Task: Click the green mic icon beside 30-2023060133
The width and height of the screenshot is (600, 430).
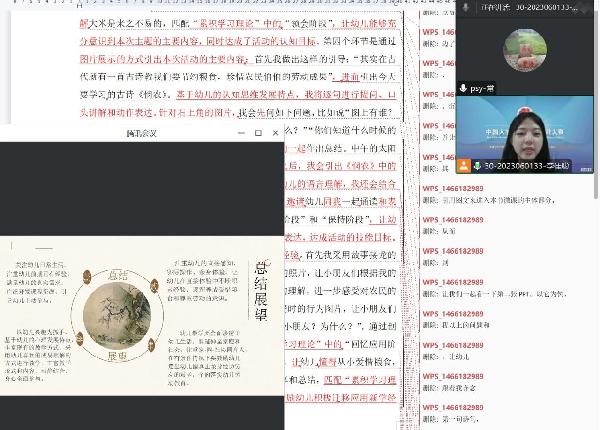Action: pyautogui.click(x=477, y=166)
